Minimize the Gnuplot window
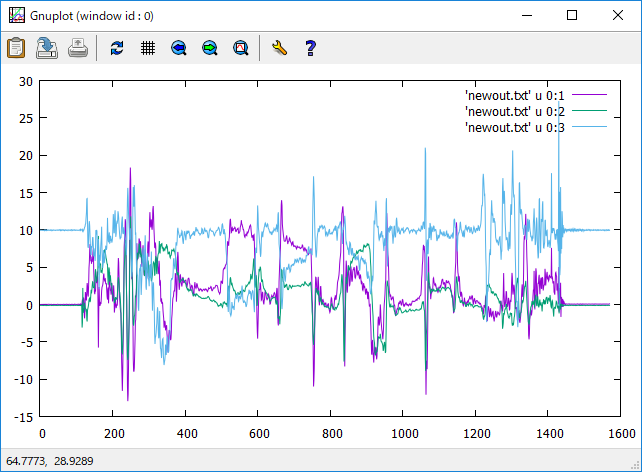The height and width of the screenshot is (472, 642). (526, 15)
